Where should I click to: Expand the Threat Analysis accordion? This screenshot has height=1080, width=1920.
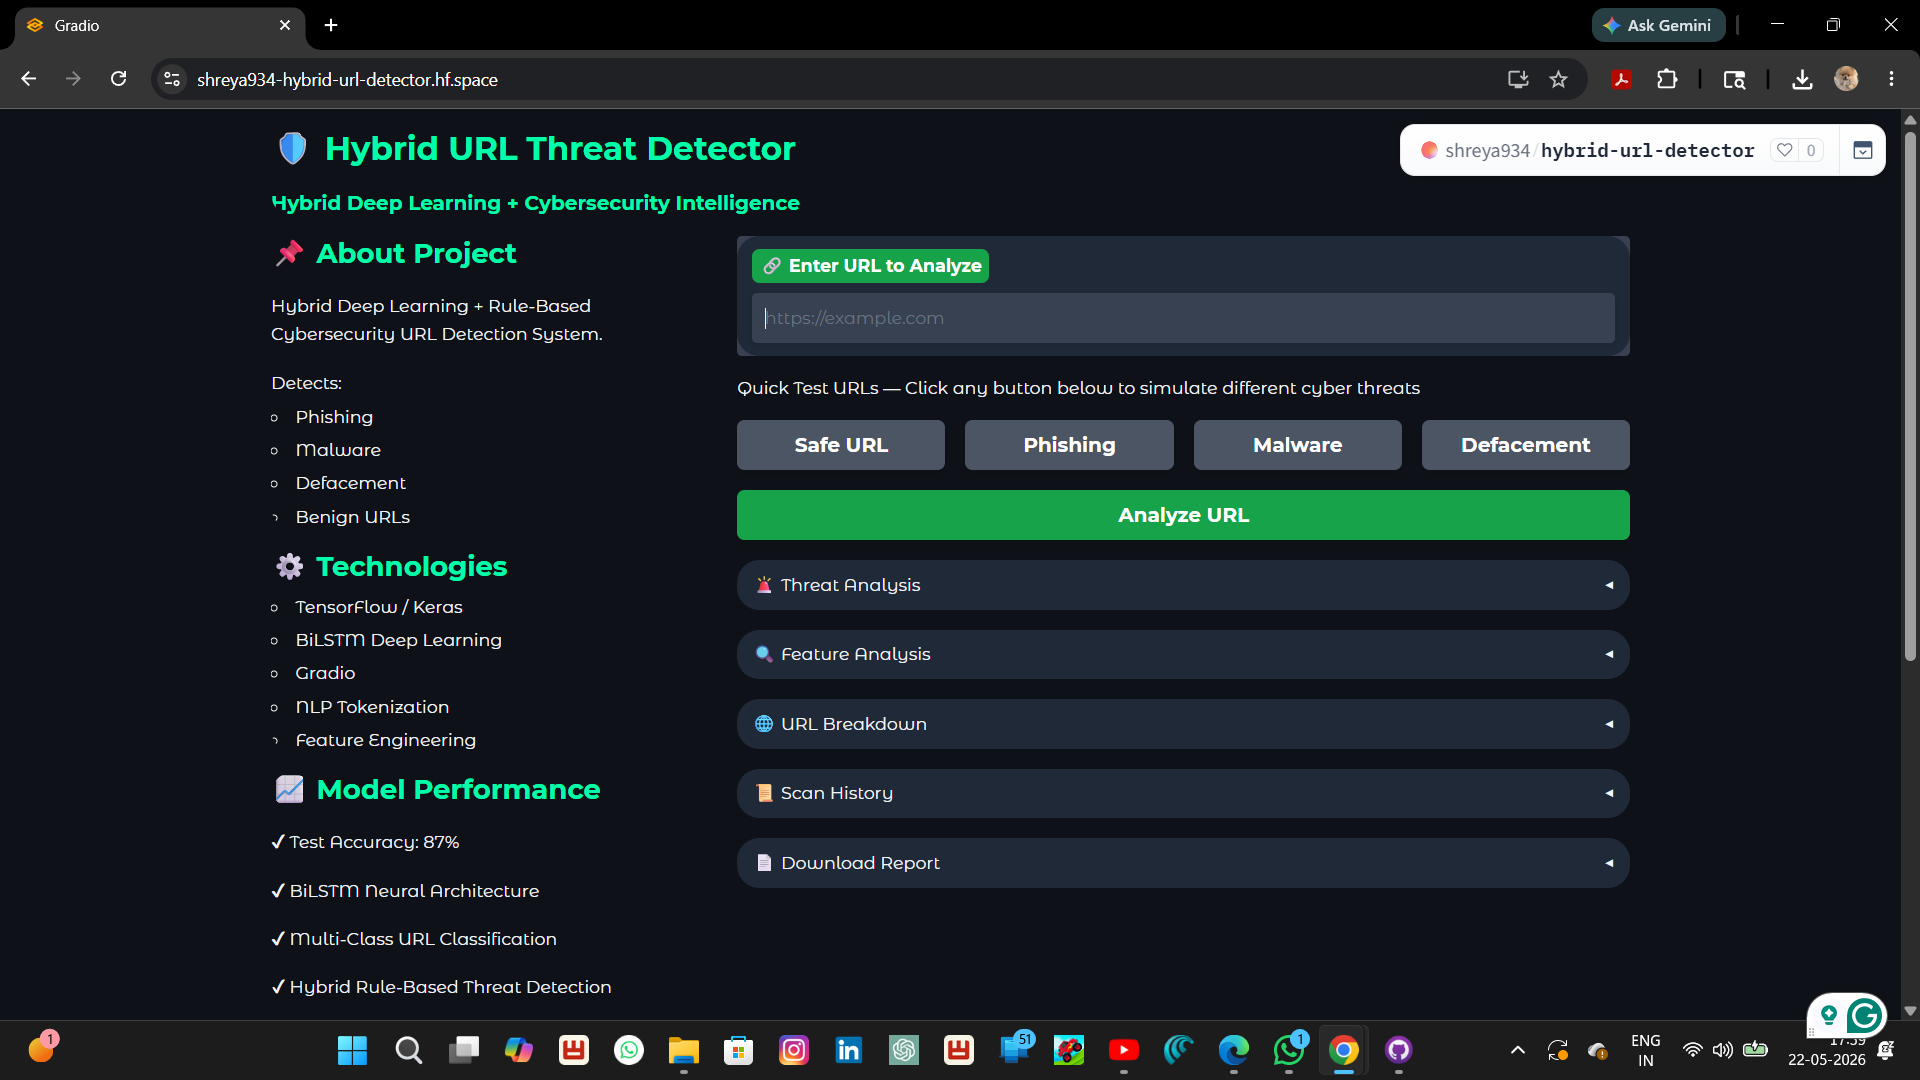[1183, 585]
